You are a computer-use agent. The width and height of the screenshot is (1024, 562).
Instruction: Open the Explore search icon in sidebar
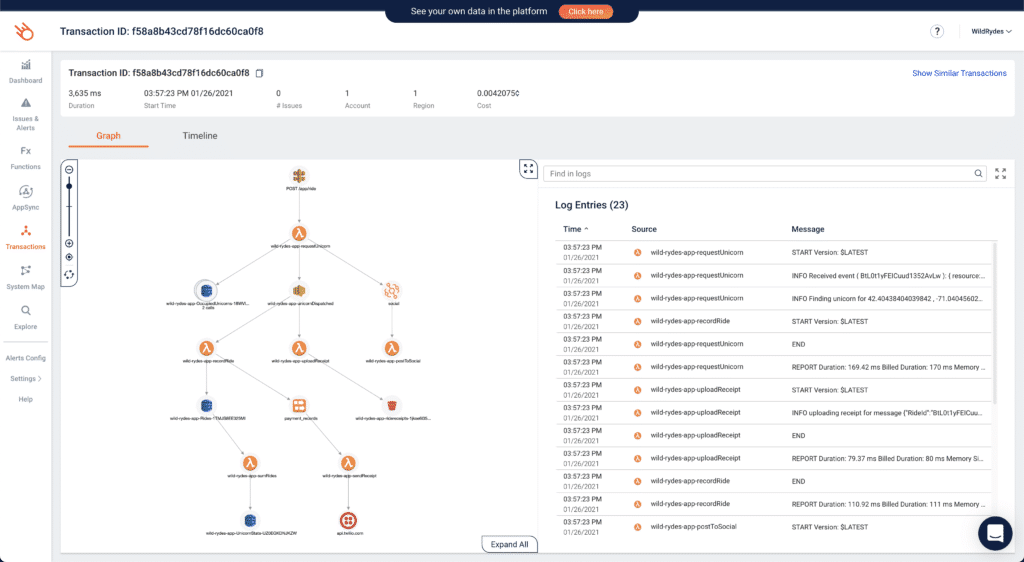[x=25, y=311]
